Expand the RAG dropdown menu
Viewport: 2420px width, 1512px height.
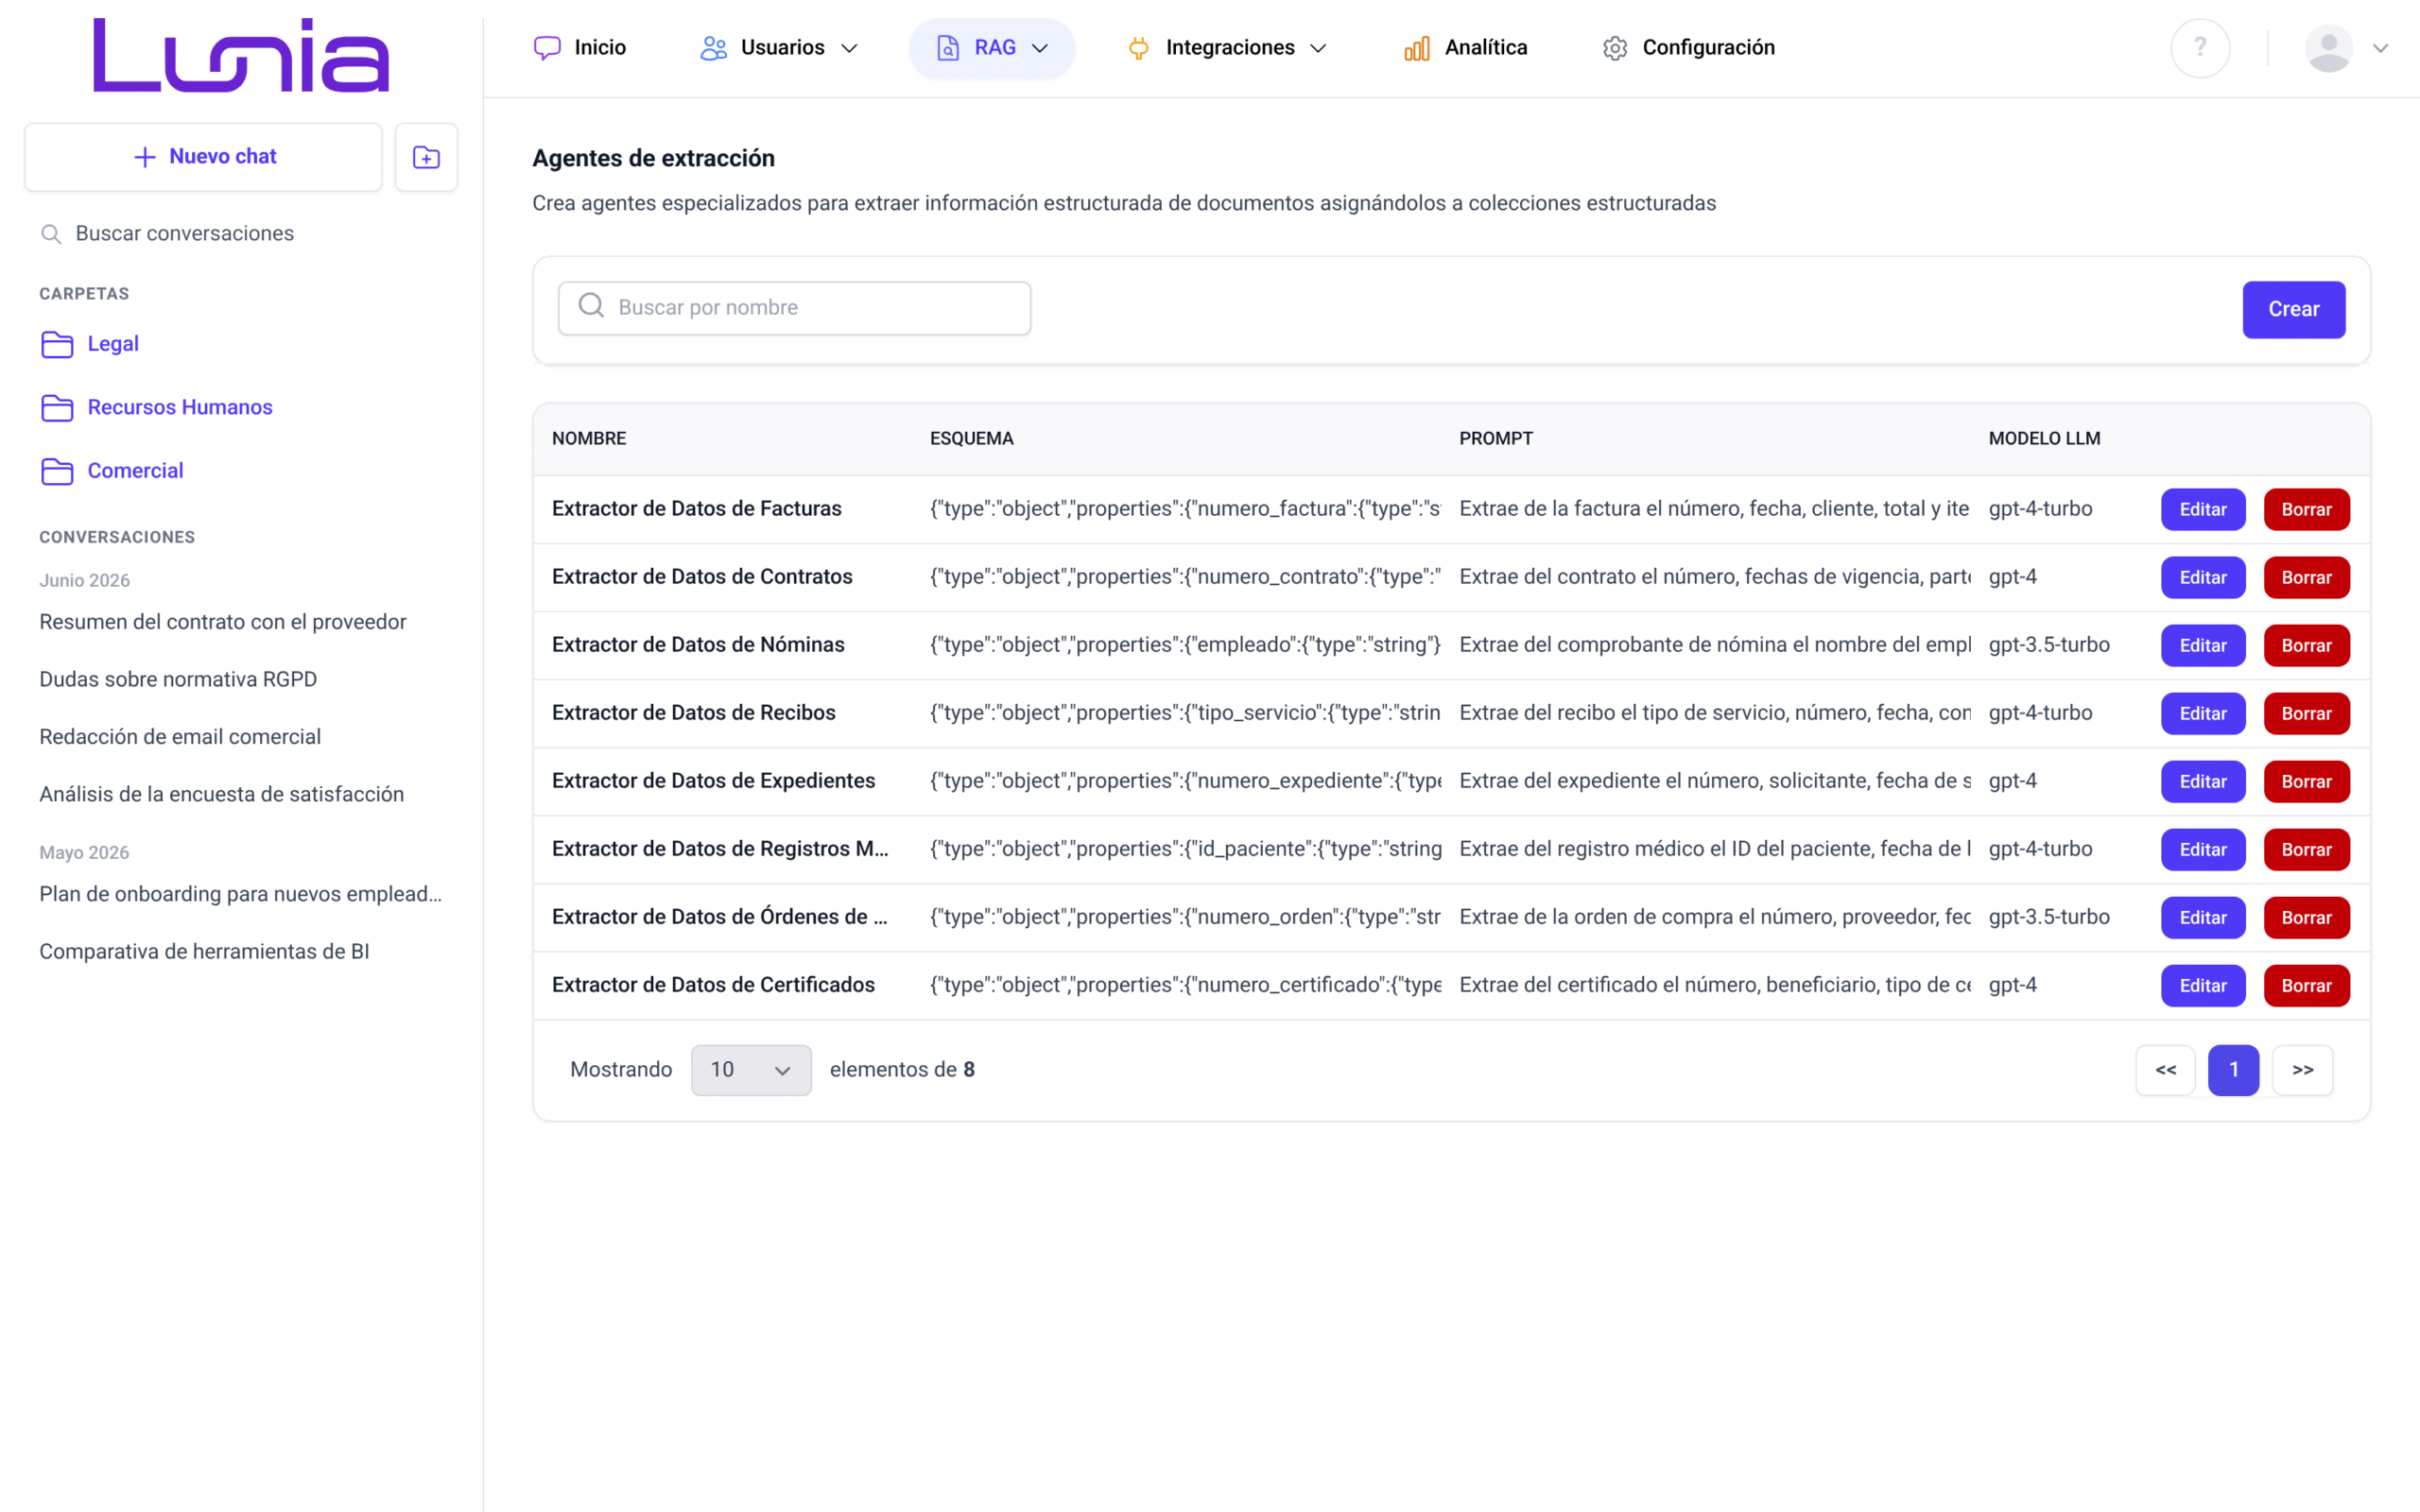coord(991,48)
